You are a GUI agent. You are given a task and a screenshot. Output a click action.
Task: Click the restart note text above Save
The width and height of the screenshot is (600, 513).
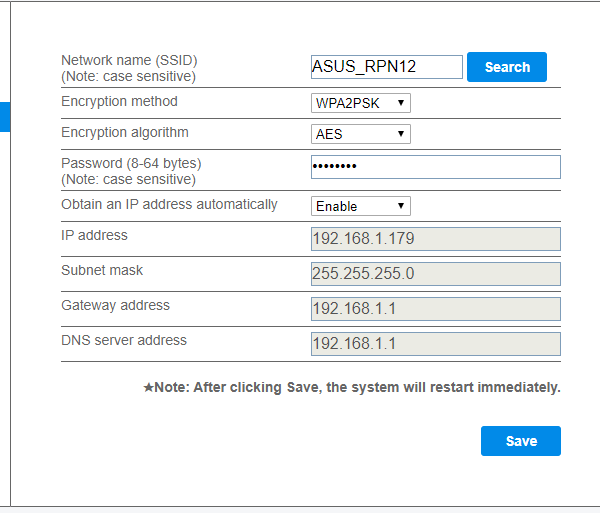click(352, 387)
